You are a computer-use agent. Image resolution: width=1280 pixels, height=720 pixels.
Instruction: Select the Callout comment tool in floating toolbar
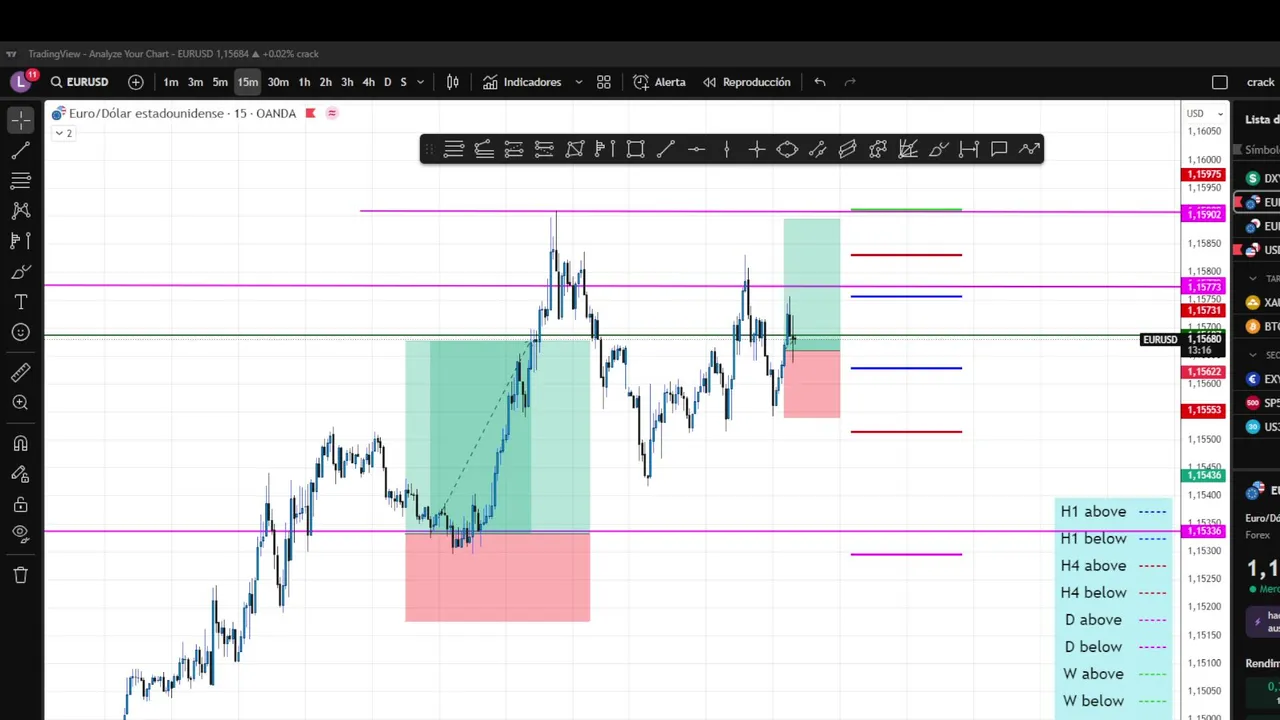(999, 149)
